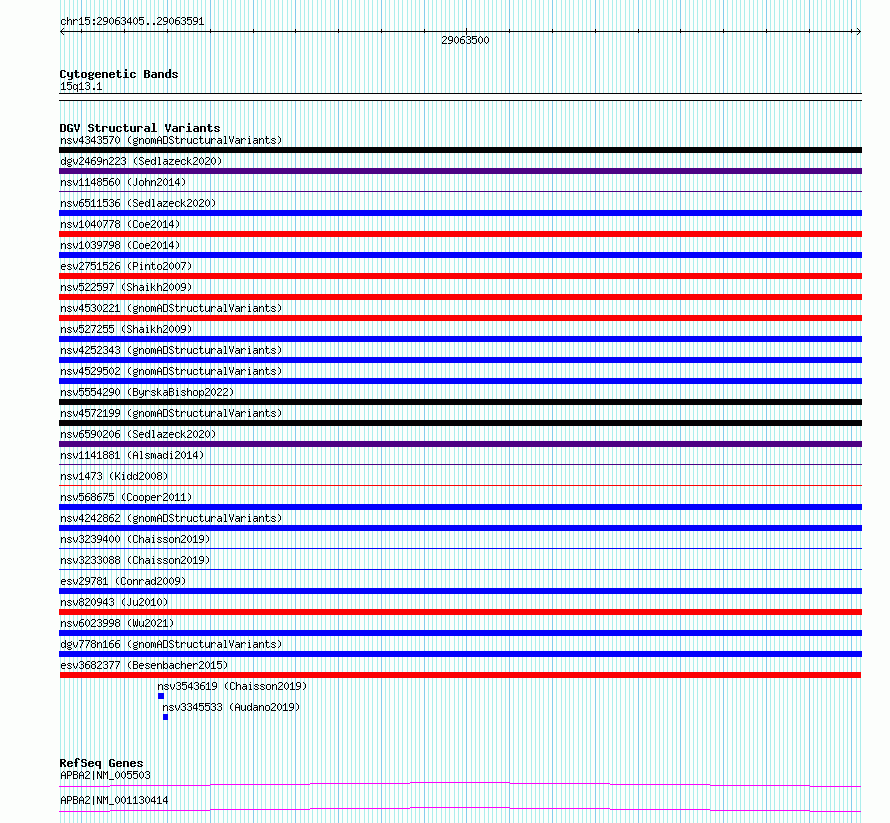The height and width of the screenshot is (823, 890).
Task: Click the nsv4343570 gnomADStructuralVariants label
Action: [x=171, y=140]
